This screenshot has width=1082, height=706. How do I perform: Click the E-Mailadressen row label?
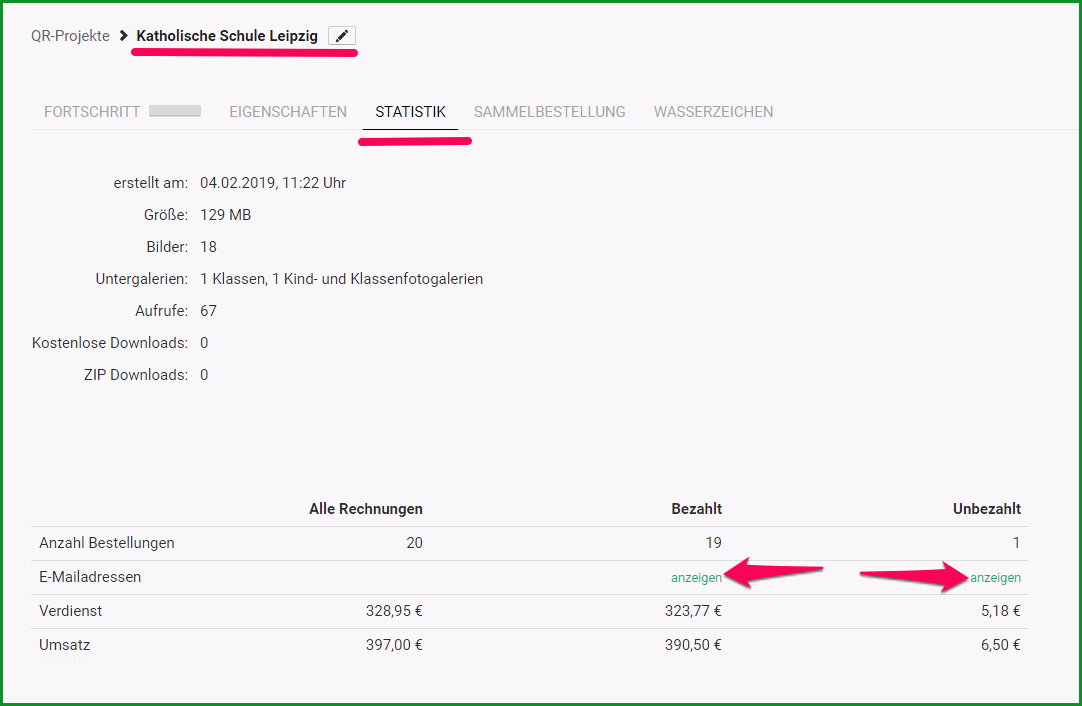click(x=90, y=577)
